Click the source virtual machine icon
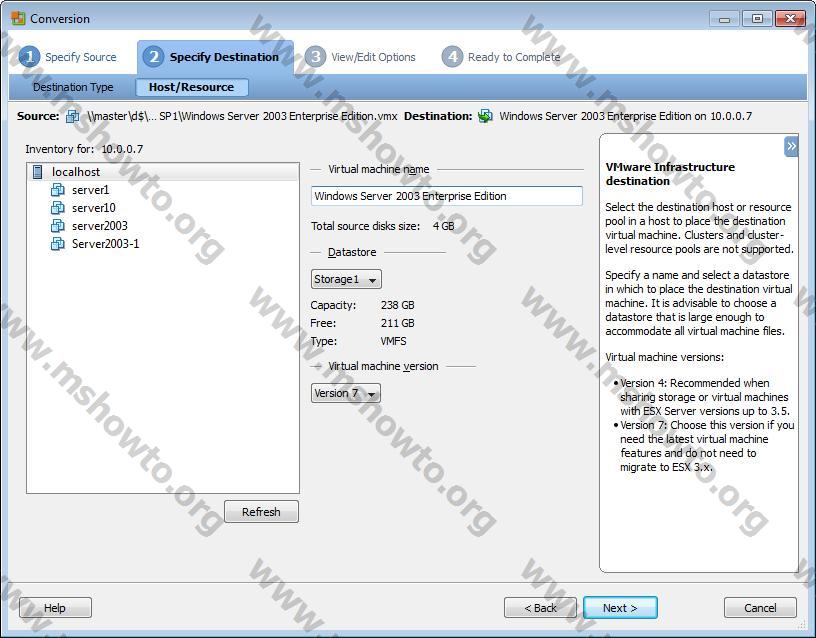The width and height of the screenshot is (816, 638). (73, 116)
